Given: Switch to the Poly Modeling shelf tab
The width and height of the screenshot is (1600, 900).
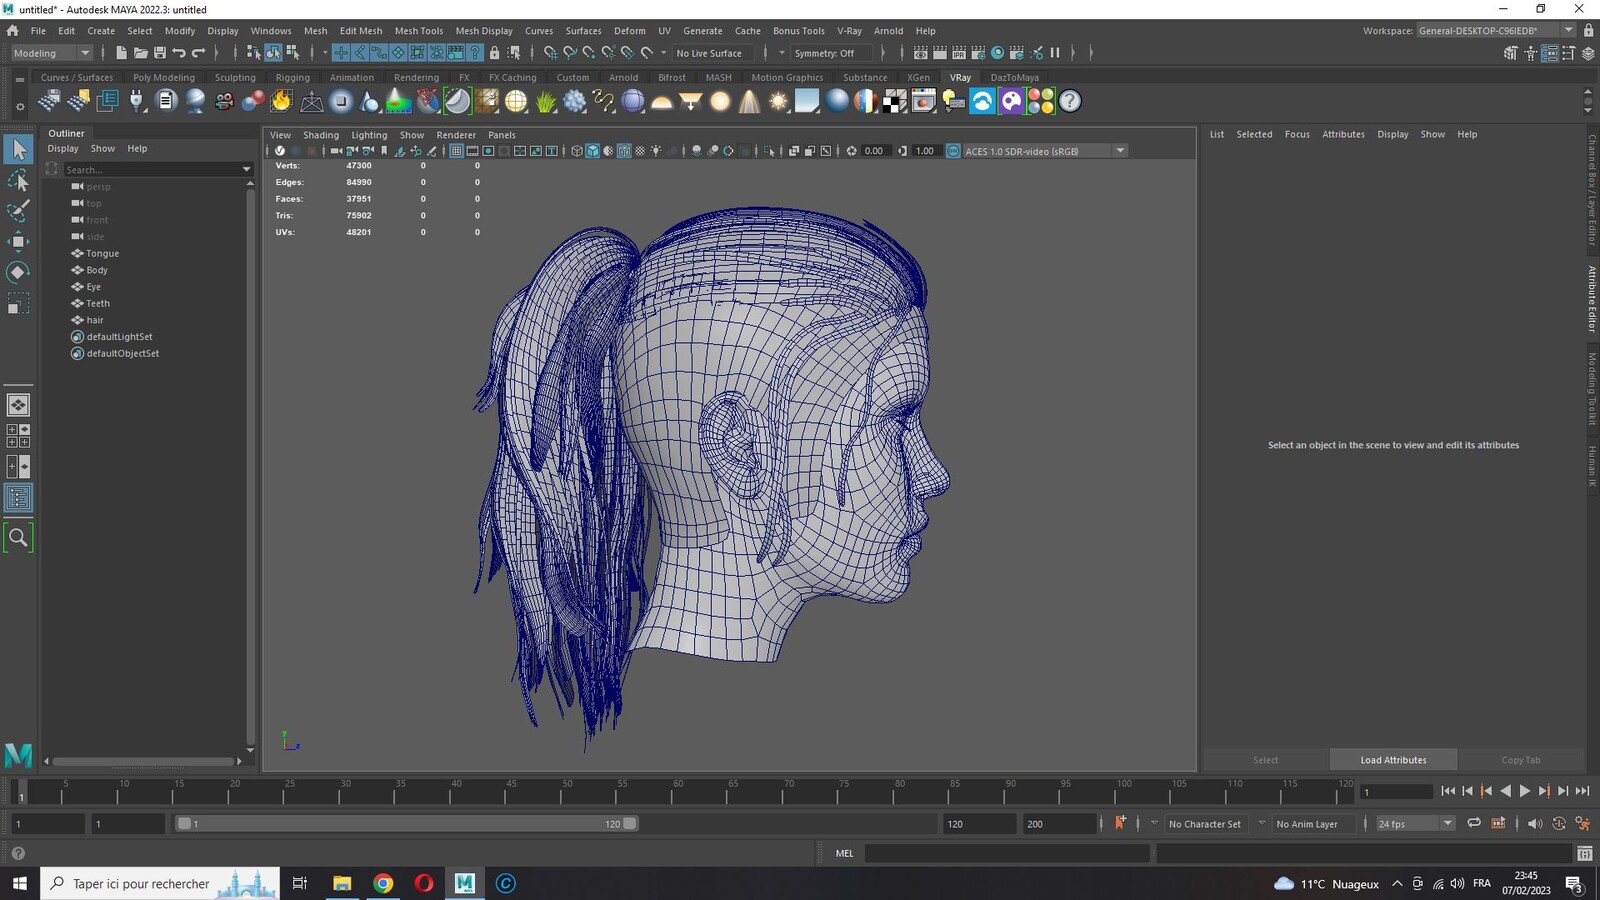Looking at the screenshot, I should point(164,77).
